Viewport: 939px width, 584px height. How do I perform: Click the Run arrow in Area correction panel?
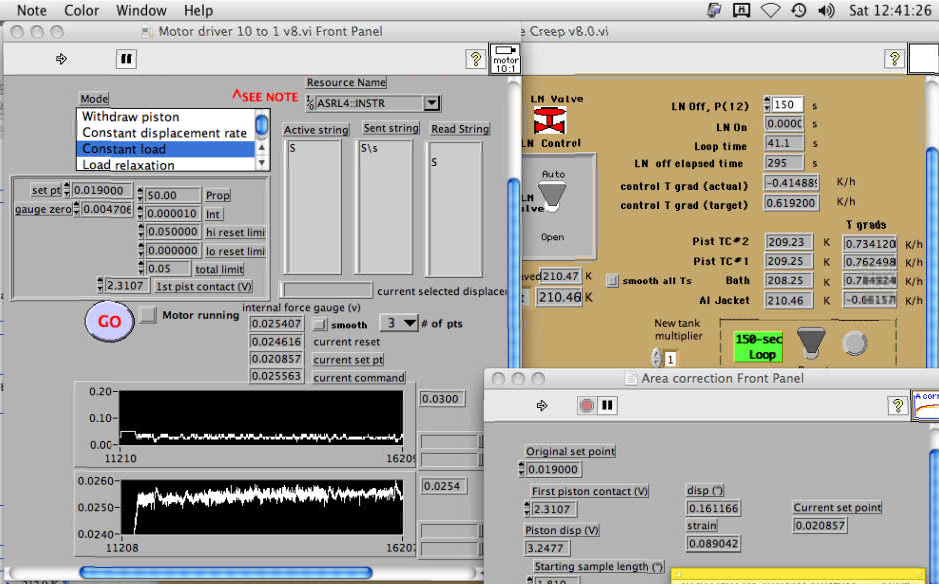tap(542, 406)
